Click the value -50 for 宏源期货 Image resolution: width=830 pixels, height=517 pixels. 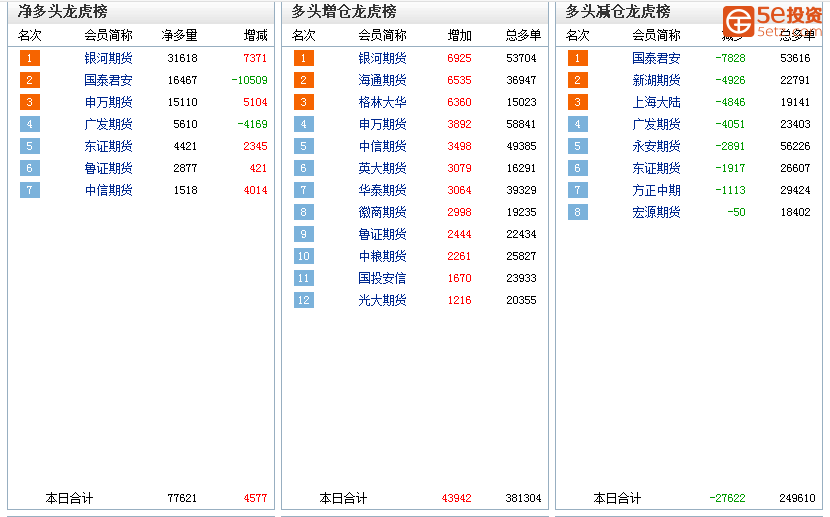(736, 212)
